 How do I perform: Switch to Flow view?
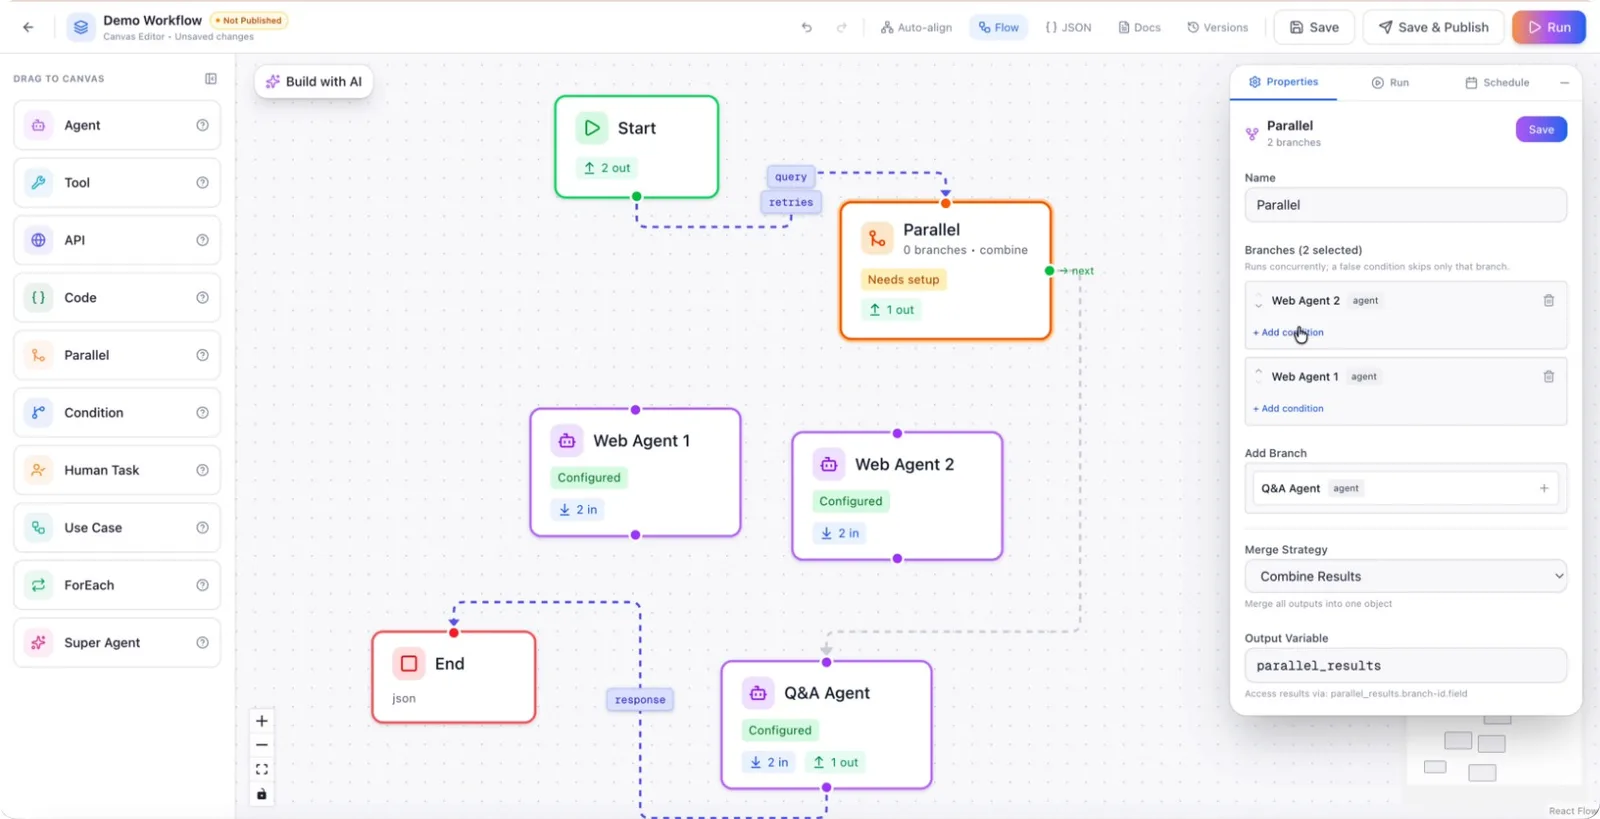click(999, 27)
